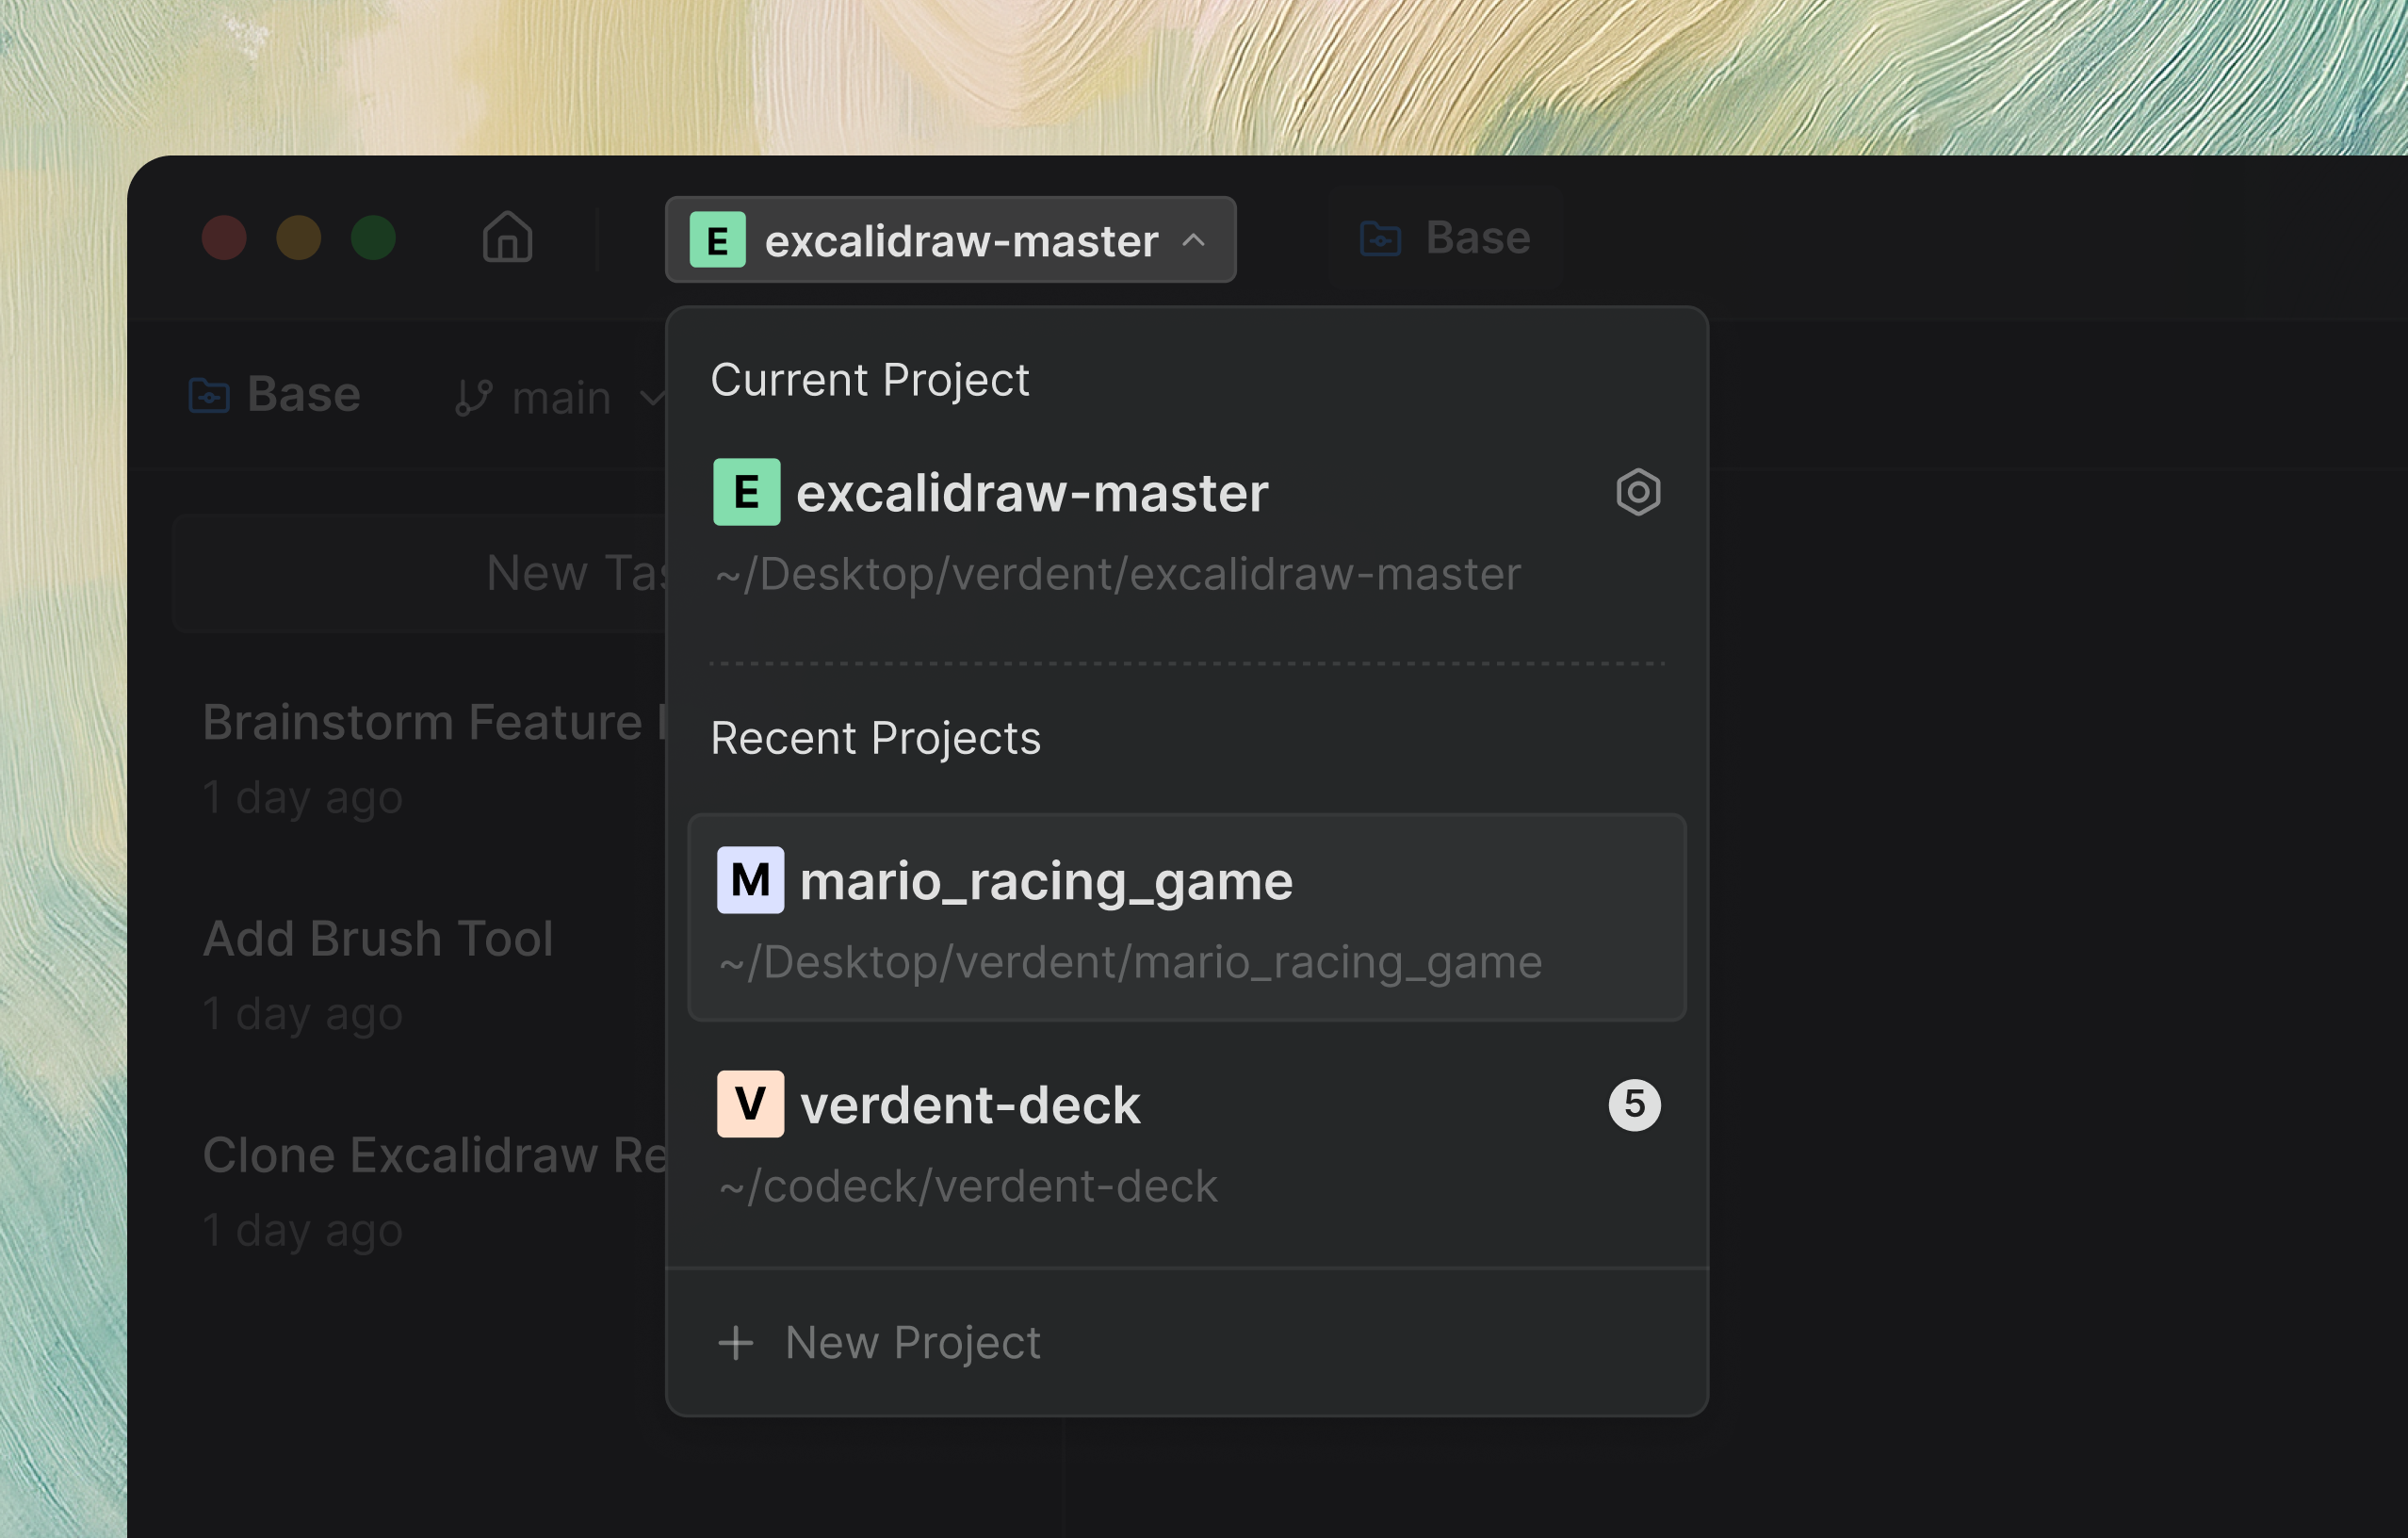Click the Base folder icon in title bar
Image resolution: width=2408 pixels, height=1538 pixels.
[1381, 238]
